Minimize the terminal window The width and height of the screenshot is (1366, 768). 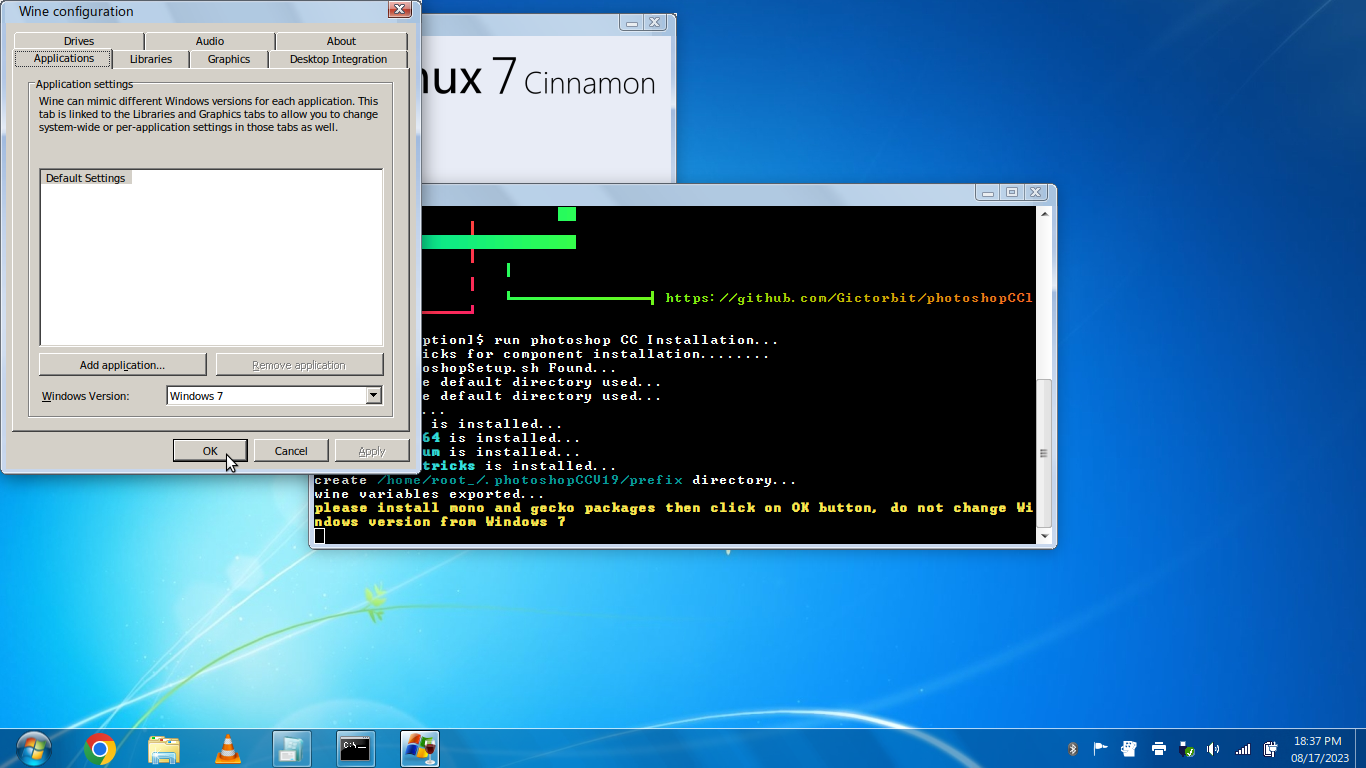click(989, 192)
